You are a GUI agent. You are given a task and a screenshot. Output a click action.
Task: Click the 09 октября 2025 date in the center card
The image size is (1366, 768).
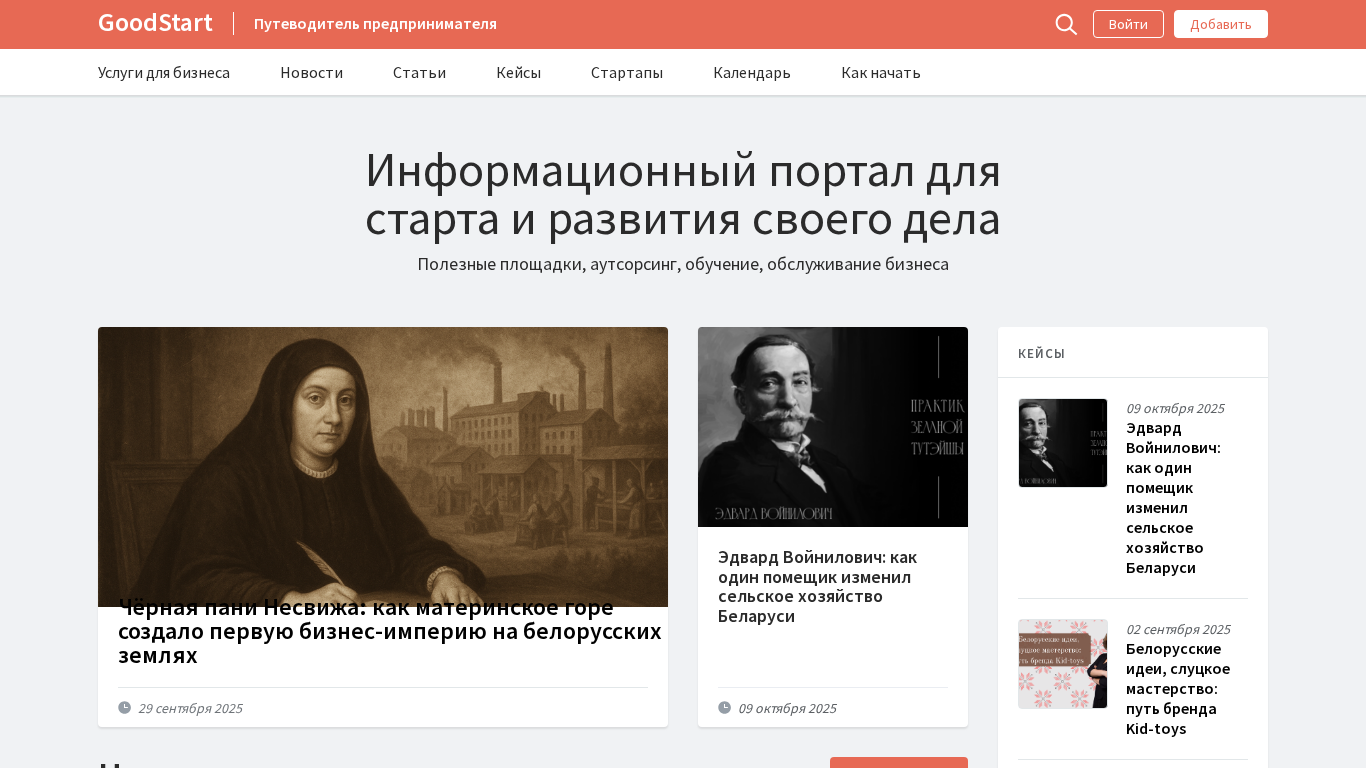click(787, 708)
